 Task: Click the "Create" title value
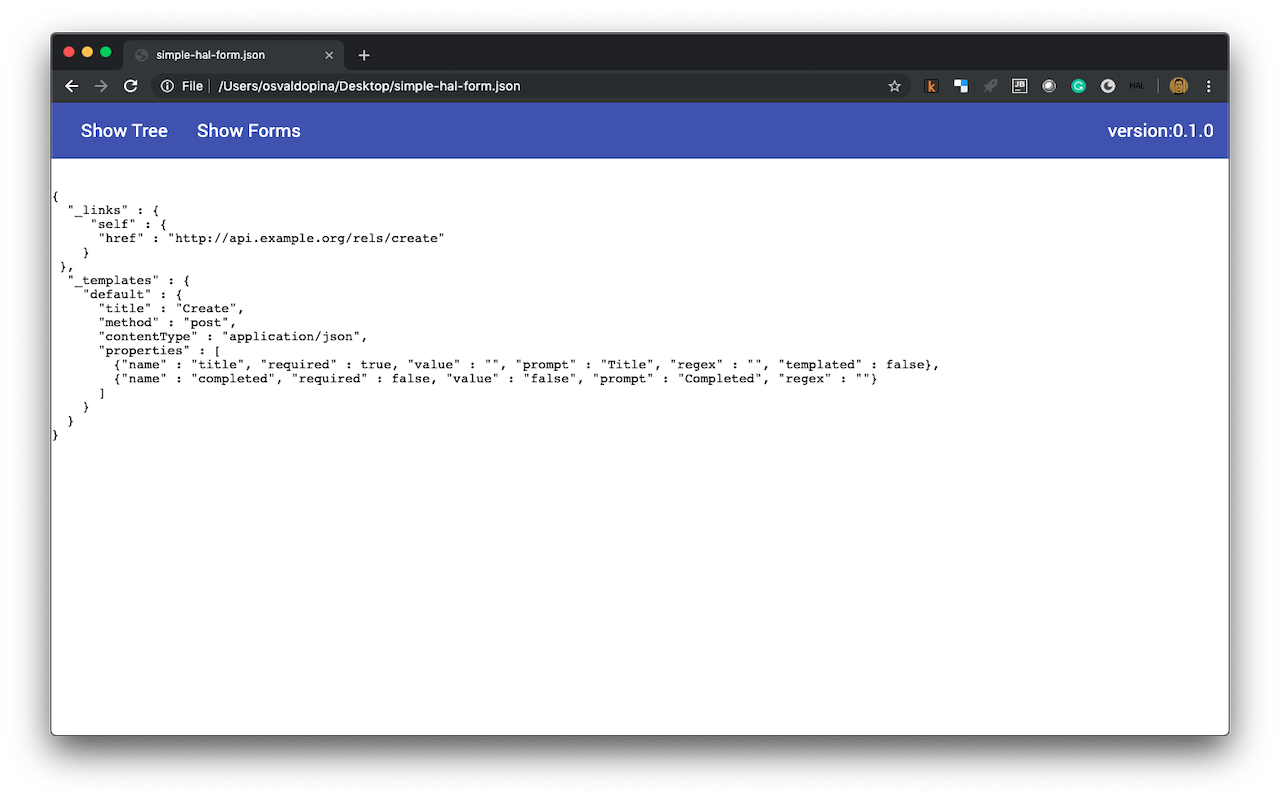pos(206,308)
